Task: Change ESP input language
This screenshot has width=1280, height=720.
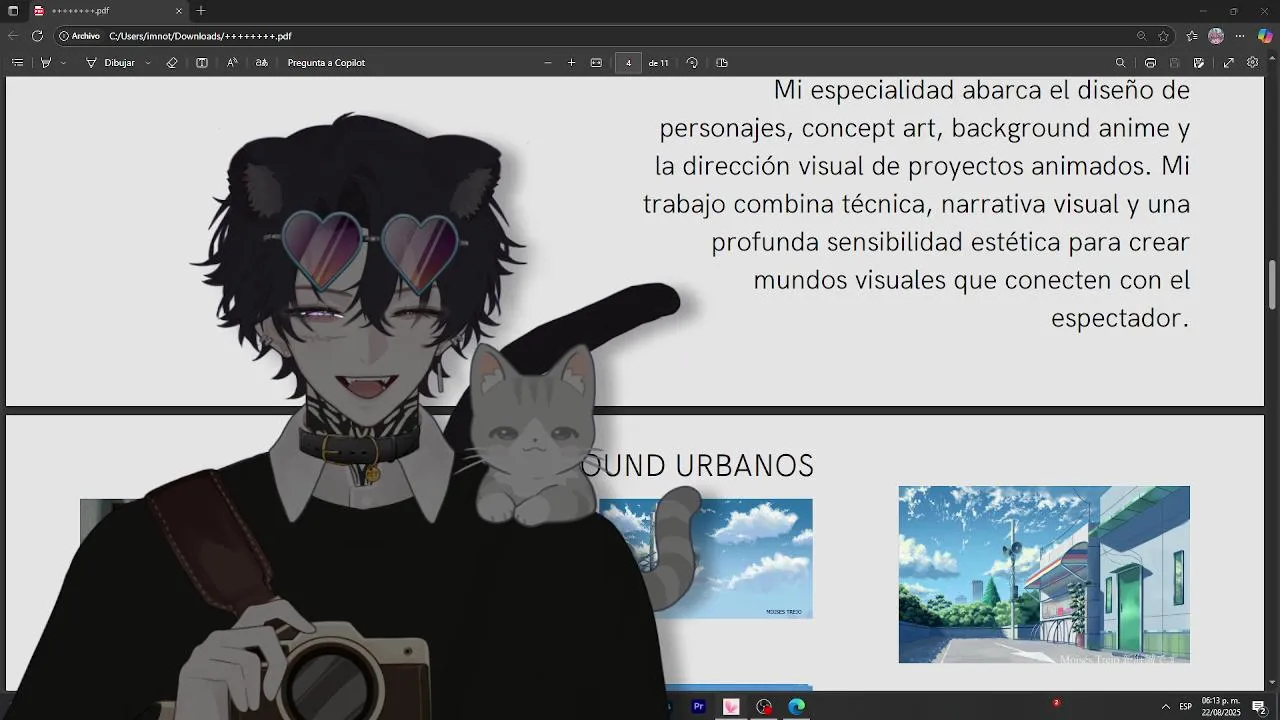Action: pyautogui.click(x=1186, y=707)
